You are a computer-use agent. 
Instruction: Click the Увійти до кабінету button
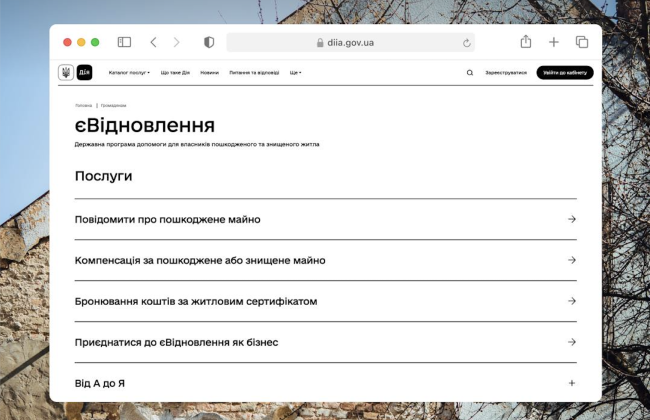(x=564, y=73)
